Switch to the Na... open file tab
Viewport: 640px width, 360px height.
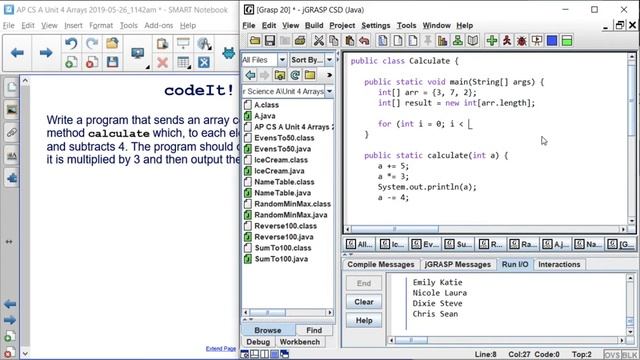click(x=588, y=244)
